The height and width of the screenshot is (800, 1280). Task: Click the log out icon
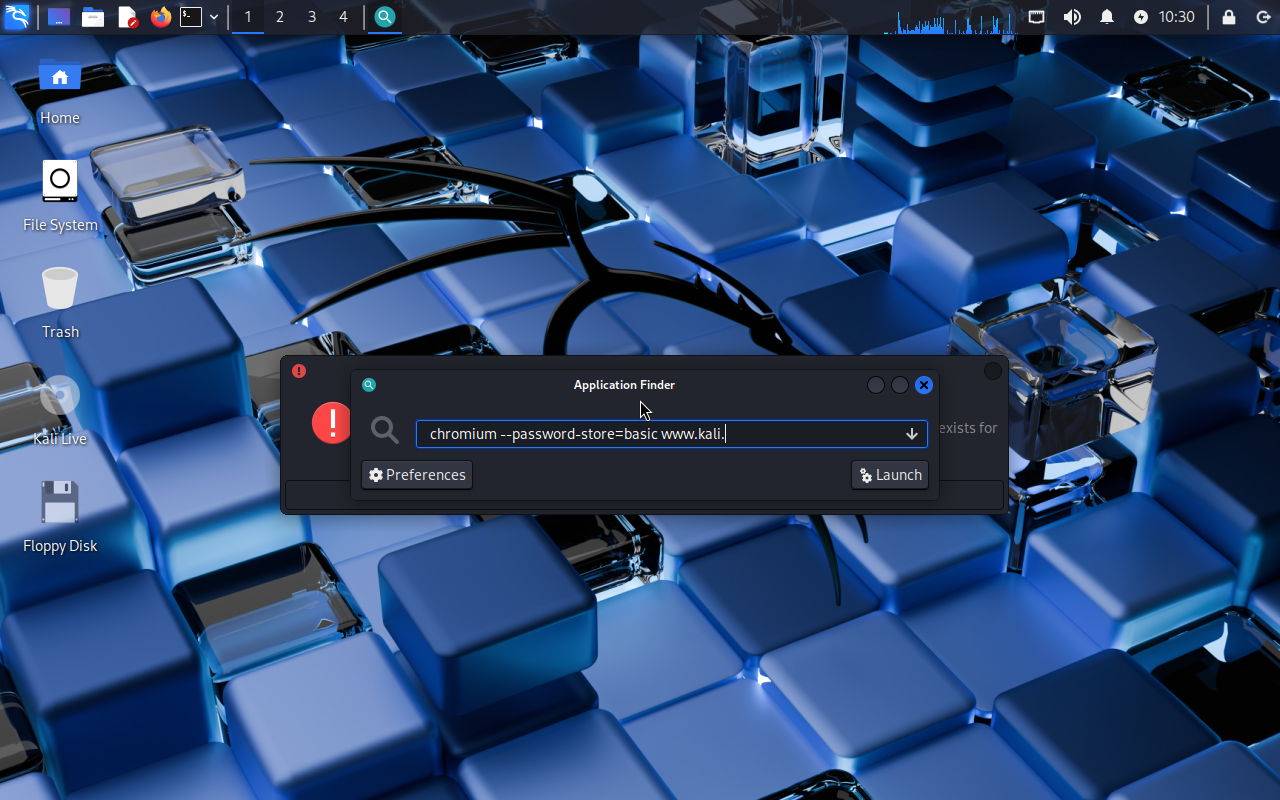point(1263,17)
